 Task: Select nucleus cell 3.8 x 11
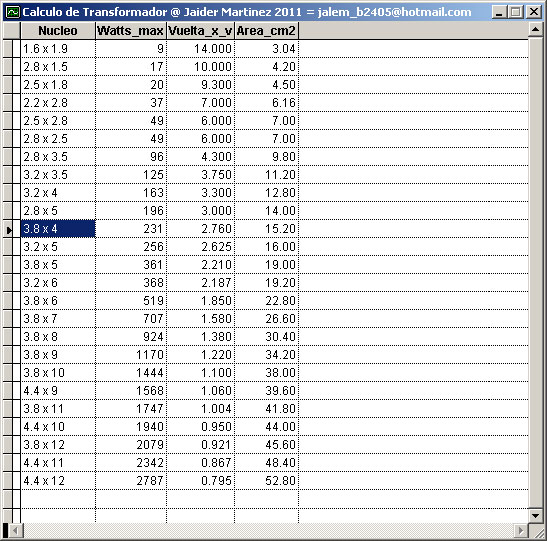coord(58,409)
